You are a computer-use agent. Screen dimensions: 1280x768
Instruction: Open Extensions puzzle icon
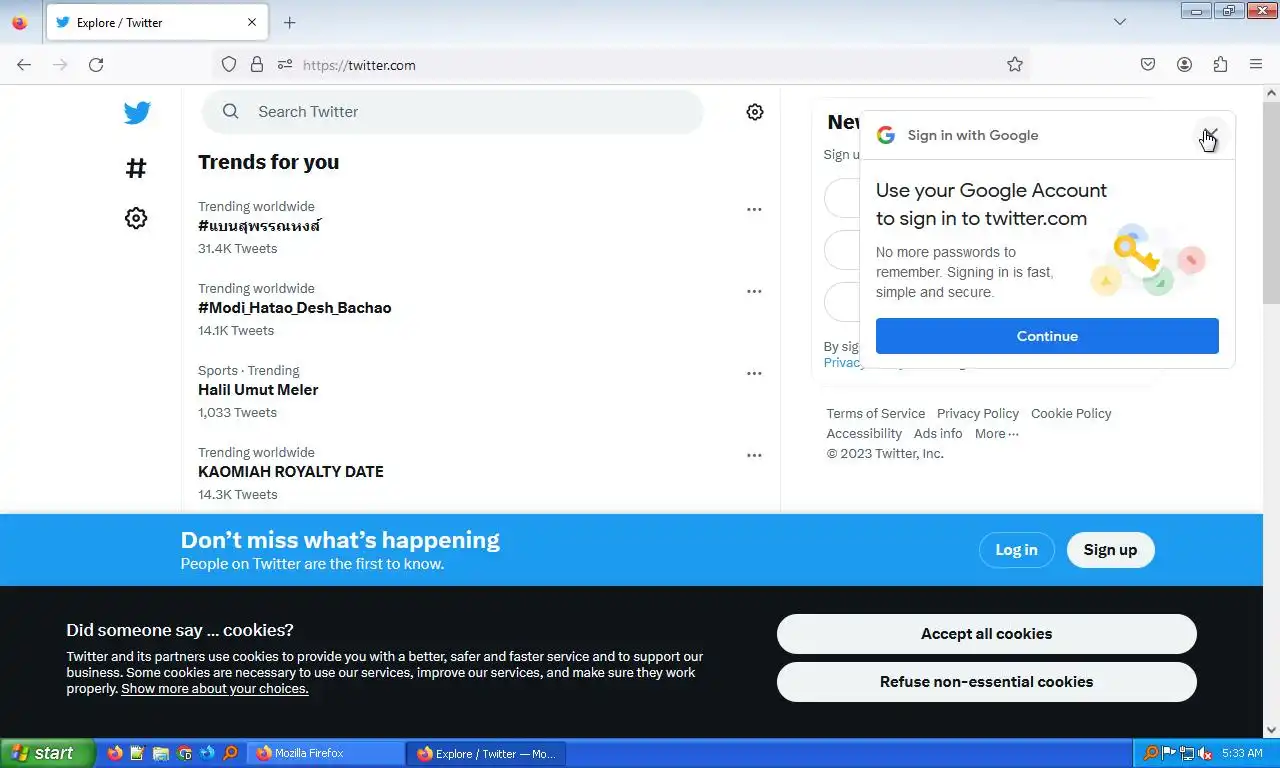pyautogui.click(x=1220, y=65)
